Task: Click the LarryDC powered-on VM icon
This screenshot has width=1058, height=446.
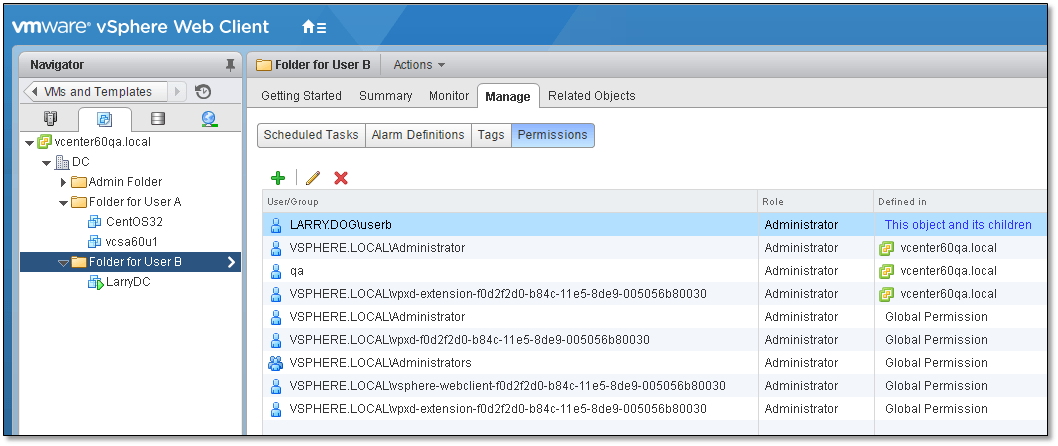Action: [x=94, y=282]
